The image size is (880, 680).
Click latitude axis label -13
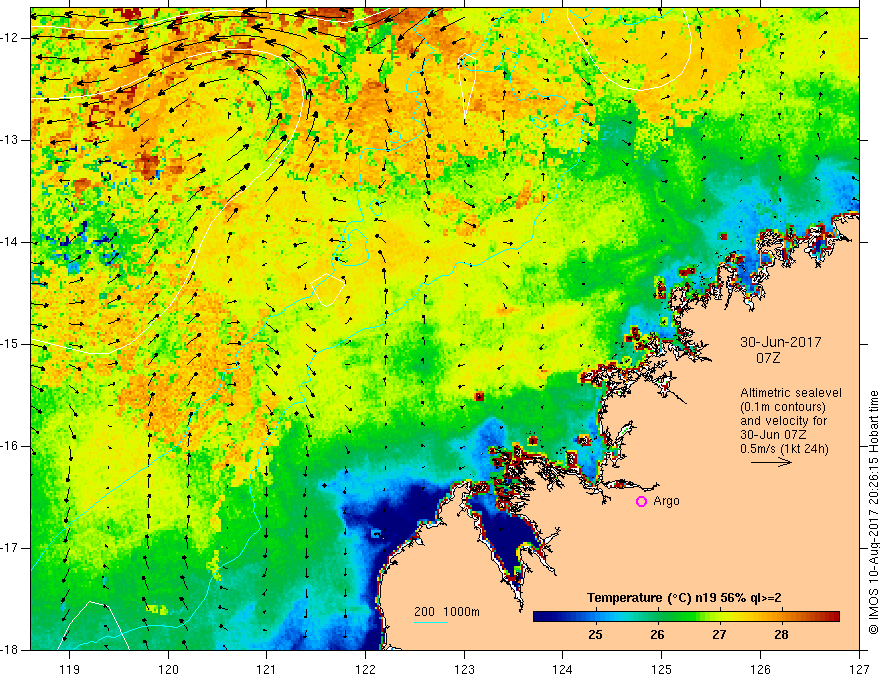click(x=11, y=140)
